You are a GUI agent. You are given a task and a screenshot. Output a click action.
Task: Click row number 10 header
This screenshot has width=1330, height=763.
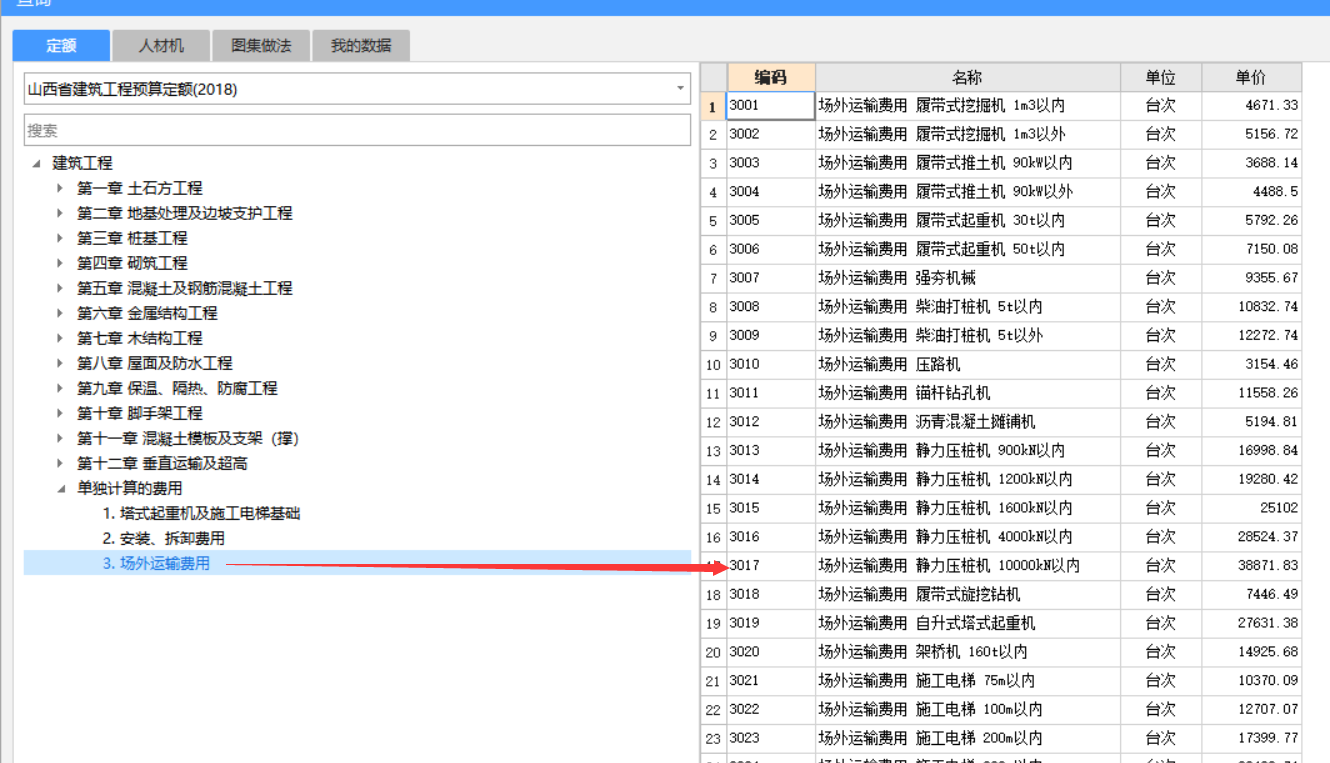click(x=713, y=364)
